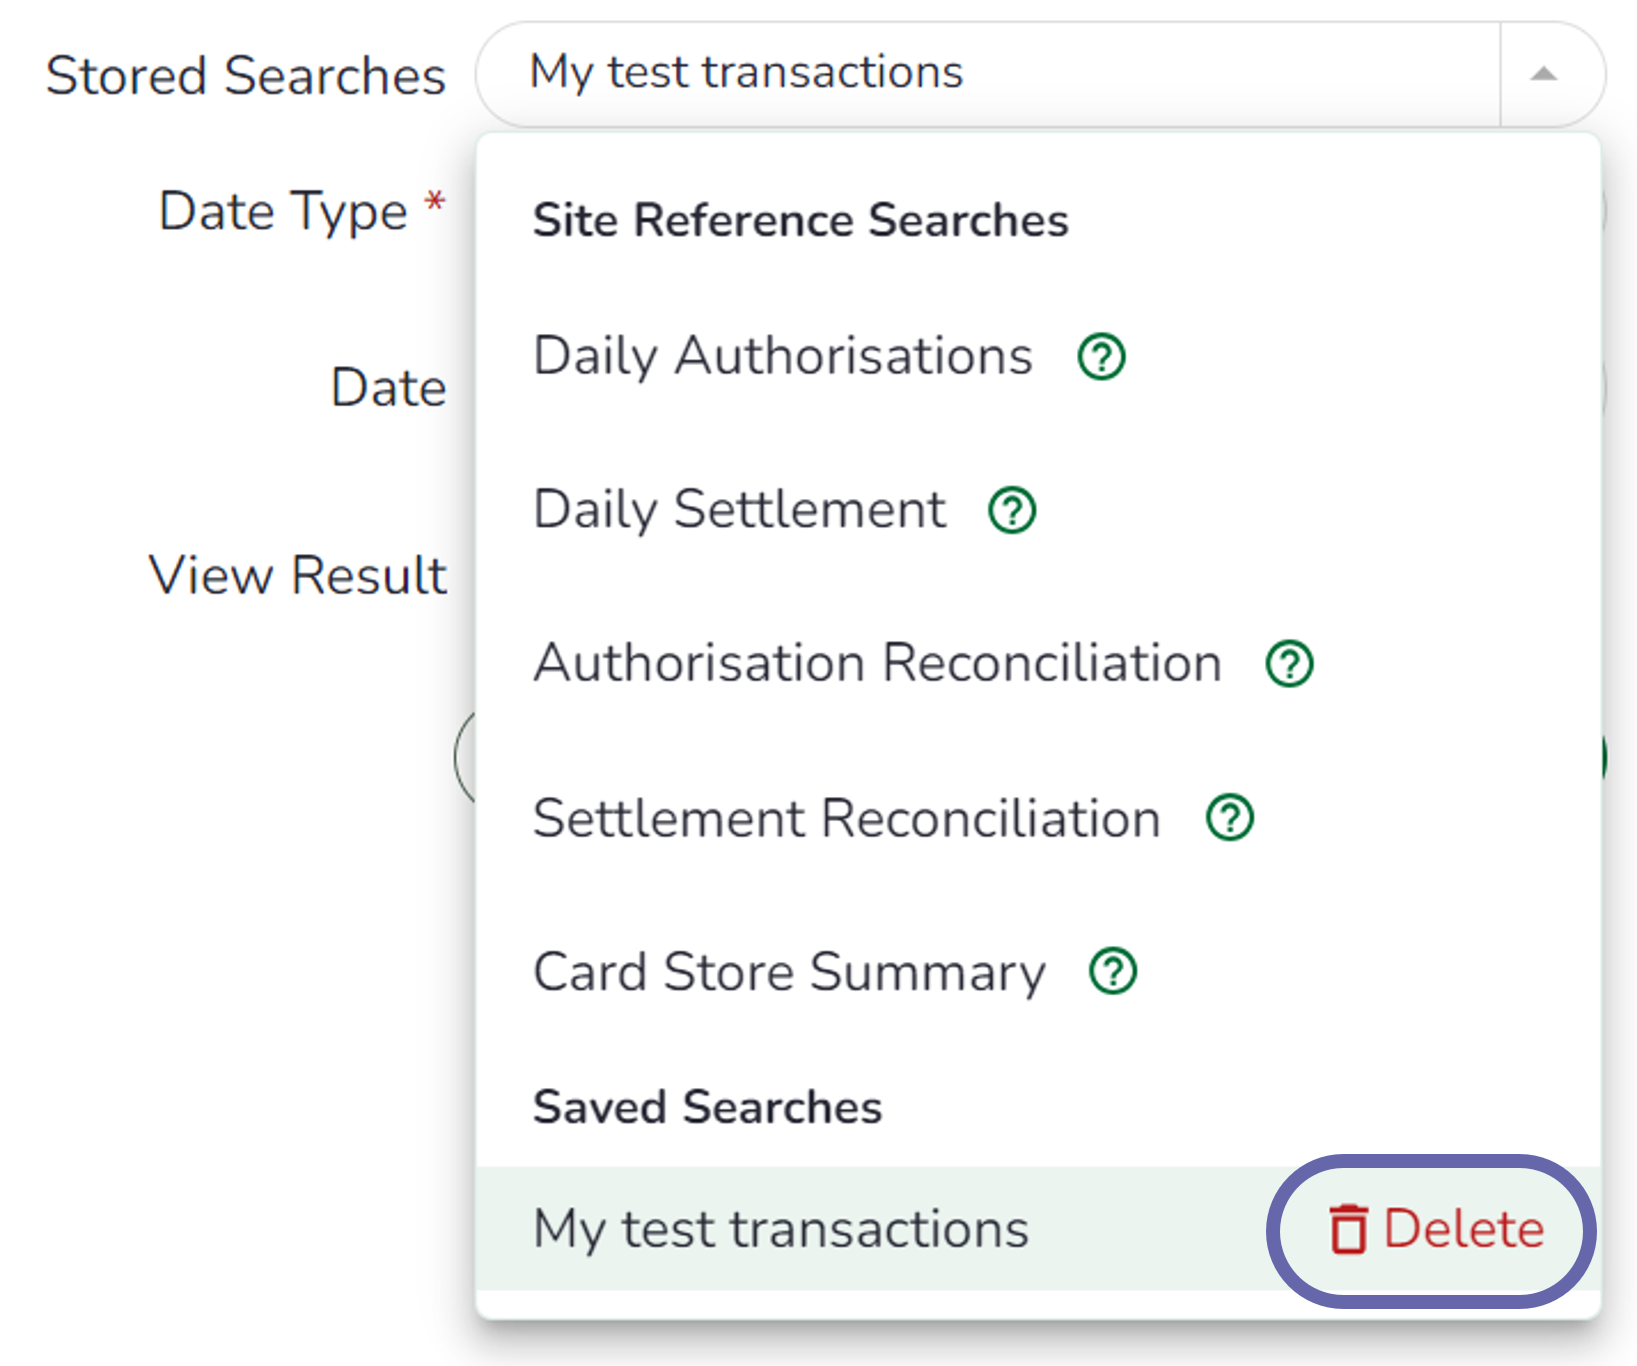Viewport: 1637px width, 1366px height.
Task: Open help for Daily Authorisations
Action: (1101, 357)
